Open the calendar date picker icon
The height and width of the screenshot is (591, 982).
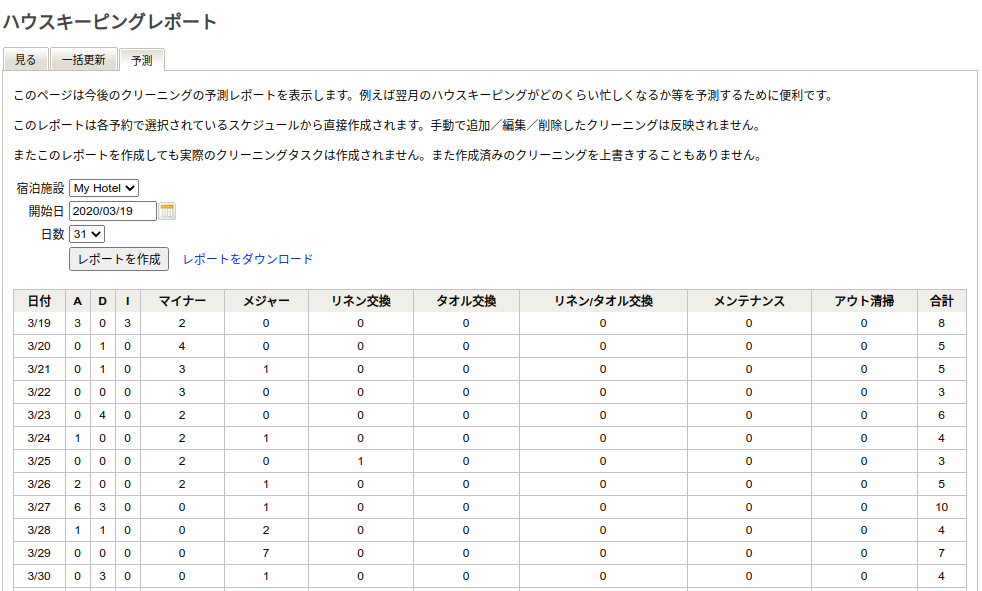[167, 211]
